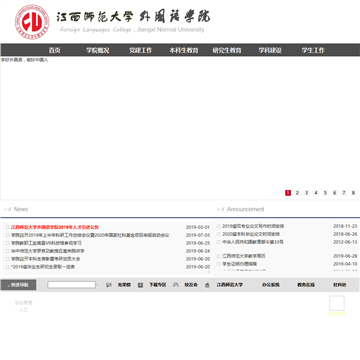Click the 光荣榜 link
Image resolution: width=360 pixels, height=360 pixels.
coord(124,285)
